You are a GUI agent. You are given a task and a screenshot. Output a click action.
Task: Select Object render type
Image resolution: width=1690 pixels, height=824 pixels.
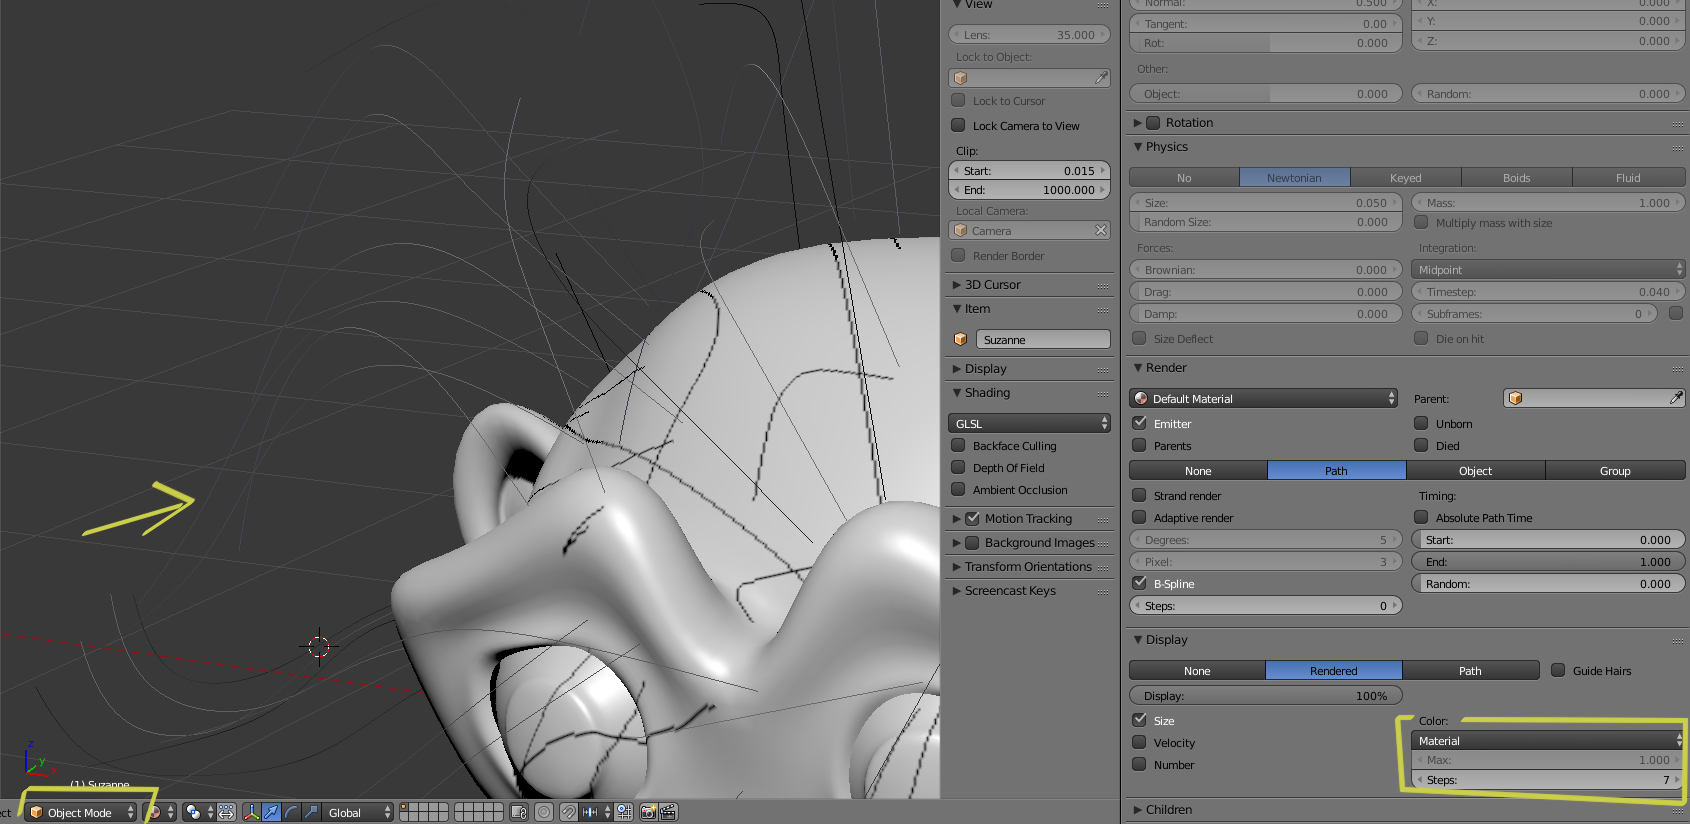coord(1476,471)
